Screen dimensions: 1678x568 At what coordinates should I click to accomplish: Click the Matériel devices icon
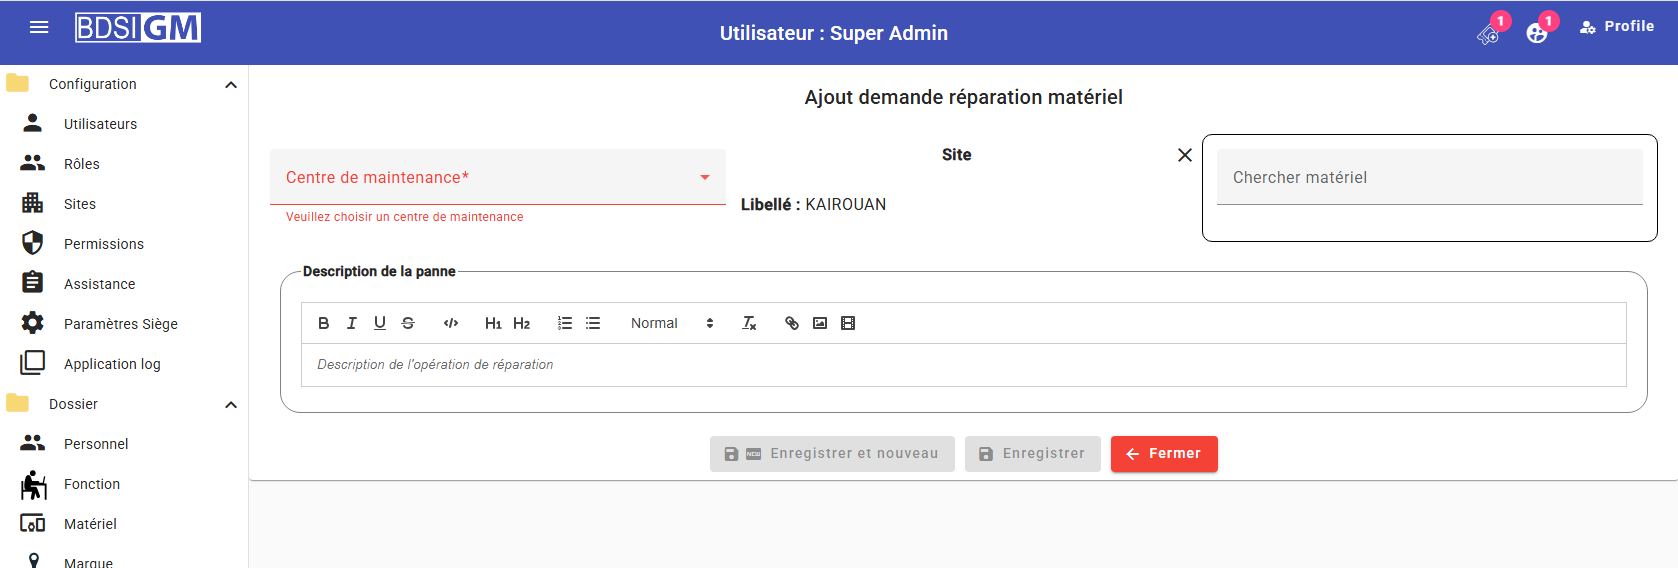(33, 523)
